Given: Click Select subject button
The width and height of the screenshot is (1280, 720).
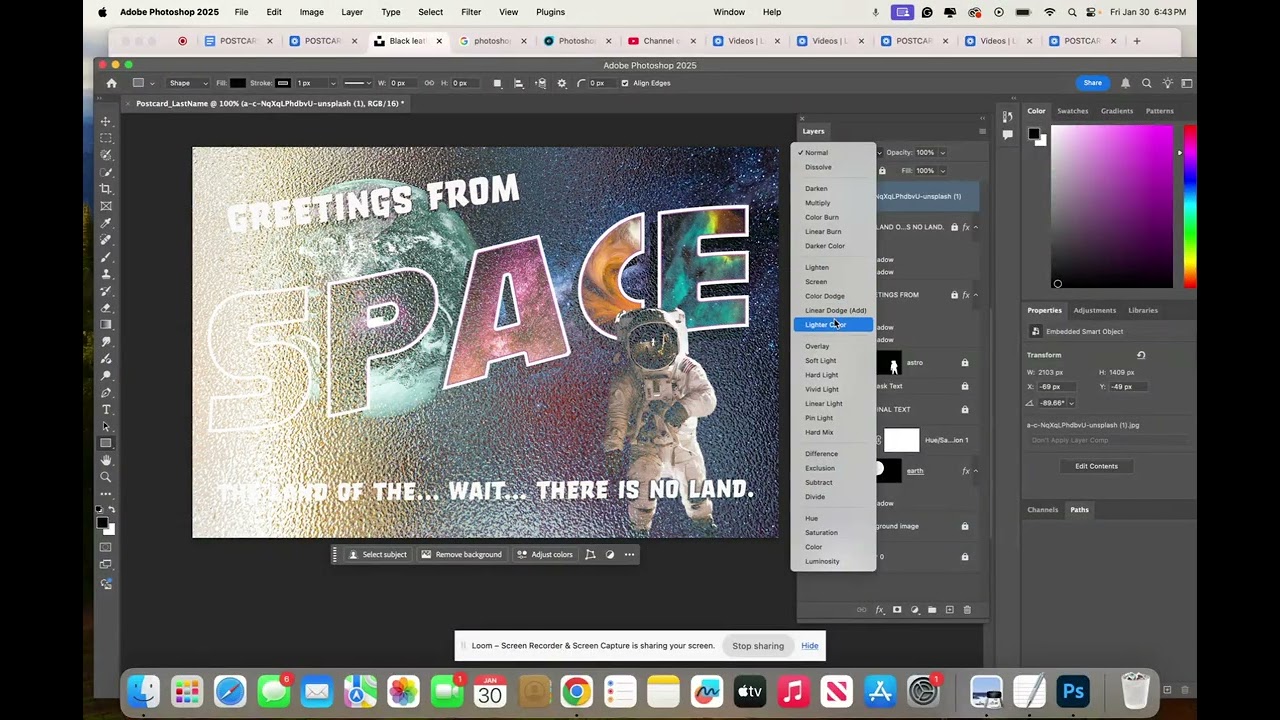Looking at the screenshot, I should tap(377, 555).
